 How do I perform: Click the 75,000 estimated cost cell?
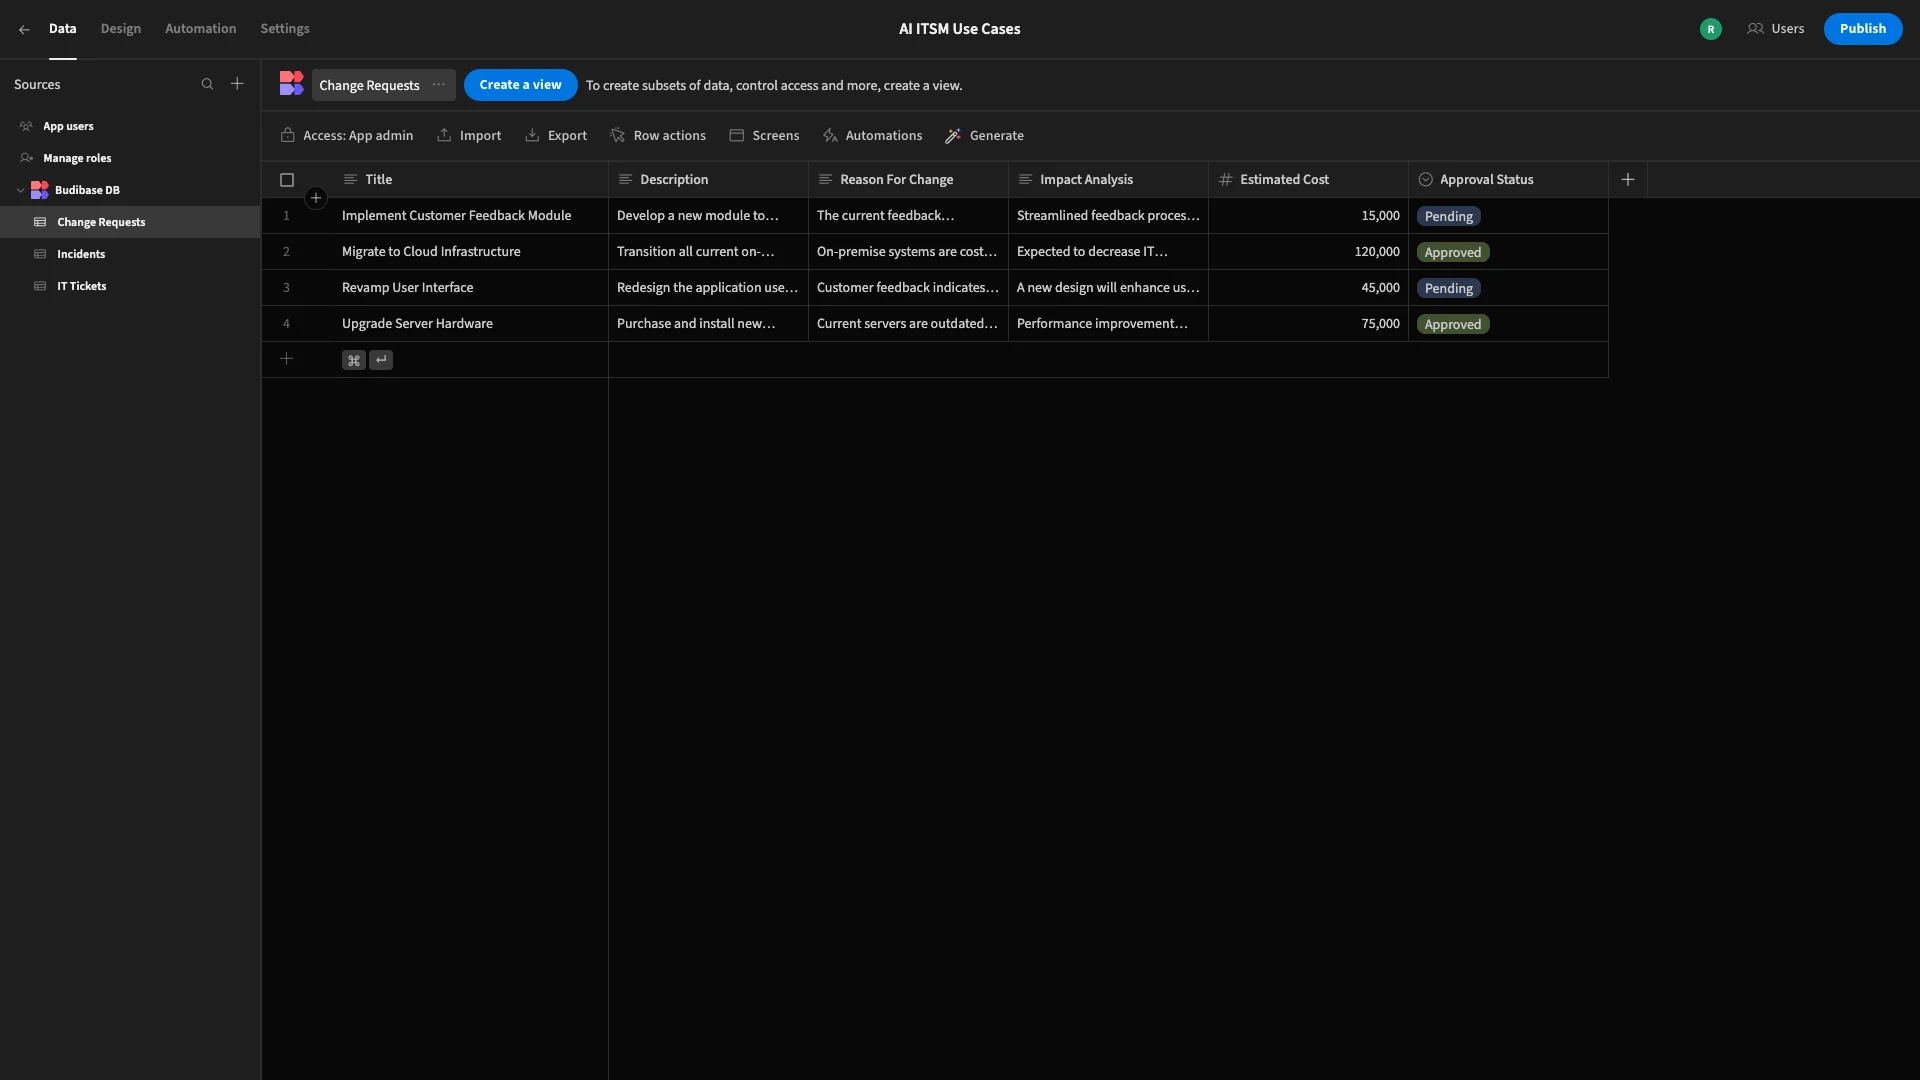click(x=1308, y=324)
